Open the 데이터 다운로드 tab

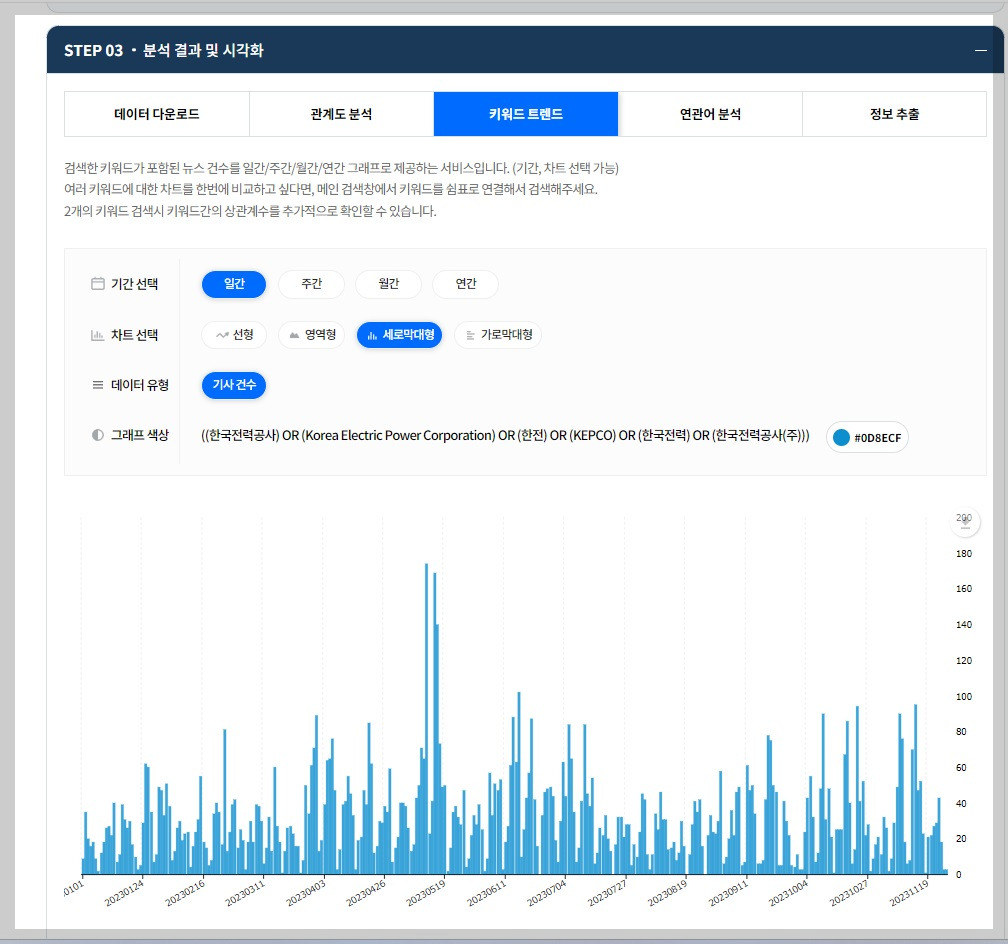tap(157, 114)
